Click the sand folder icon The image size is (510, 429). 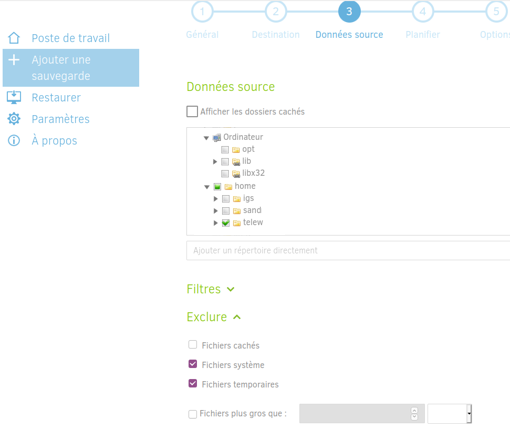click(x=237, y=211)
